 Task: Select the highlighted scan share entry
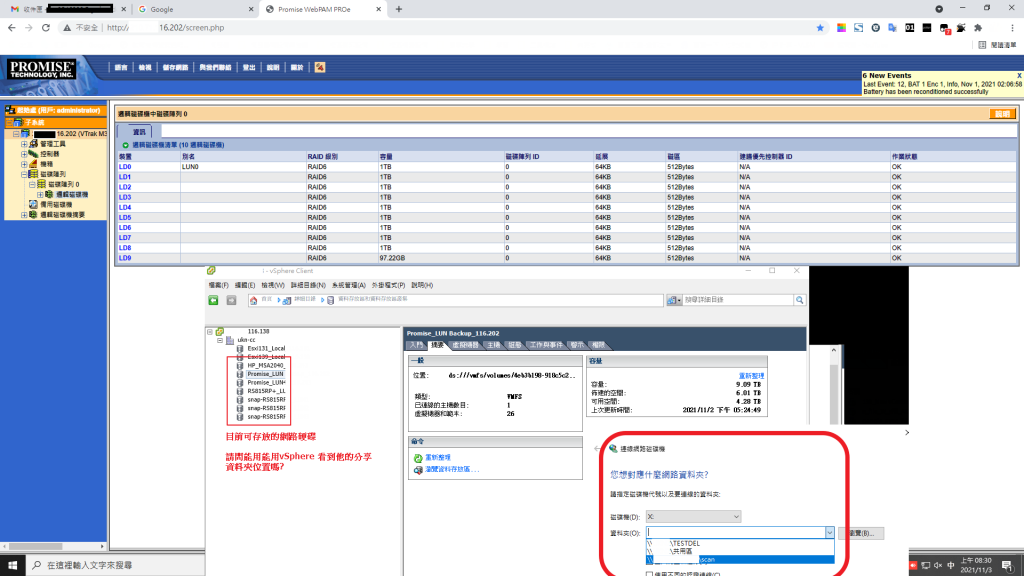click(740, 560)
